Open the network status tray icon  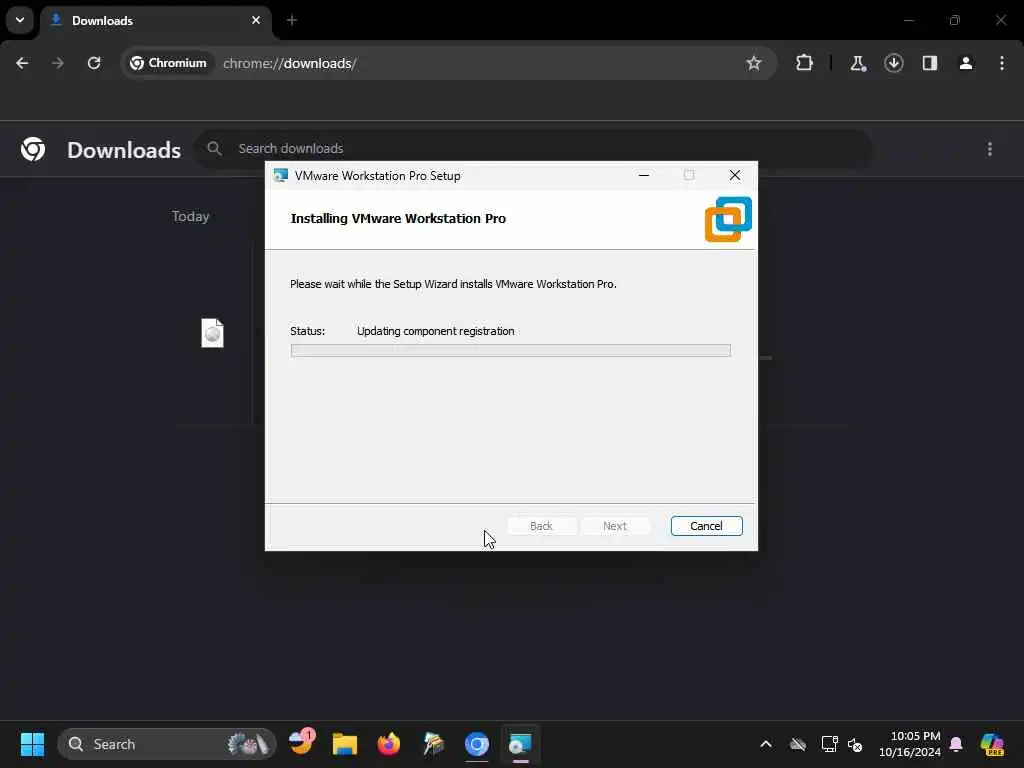click(829, 744)
